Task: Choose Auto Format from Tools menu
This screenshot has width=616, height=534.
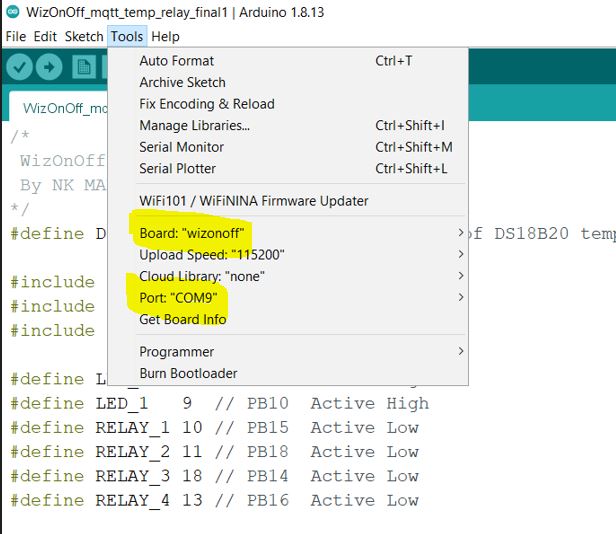Action: point(177,61)
